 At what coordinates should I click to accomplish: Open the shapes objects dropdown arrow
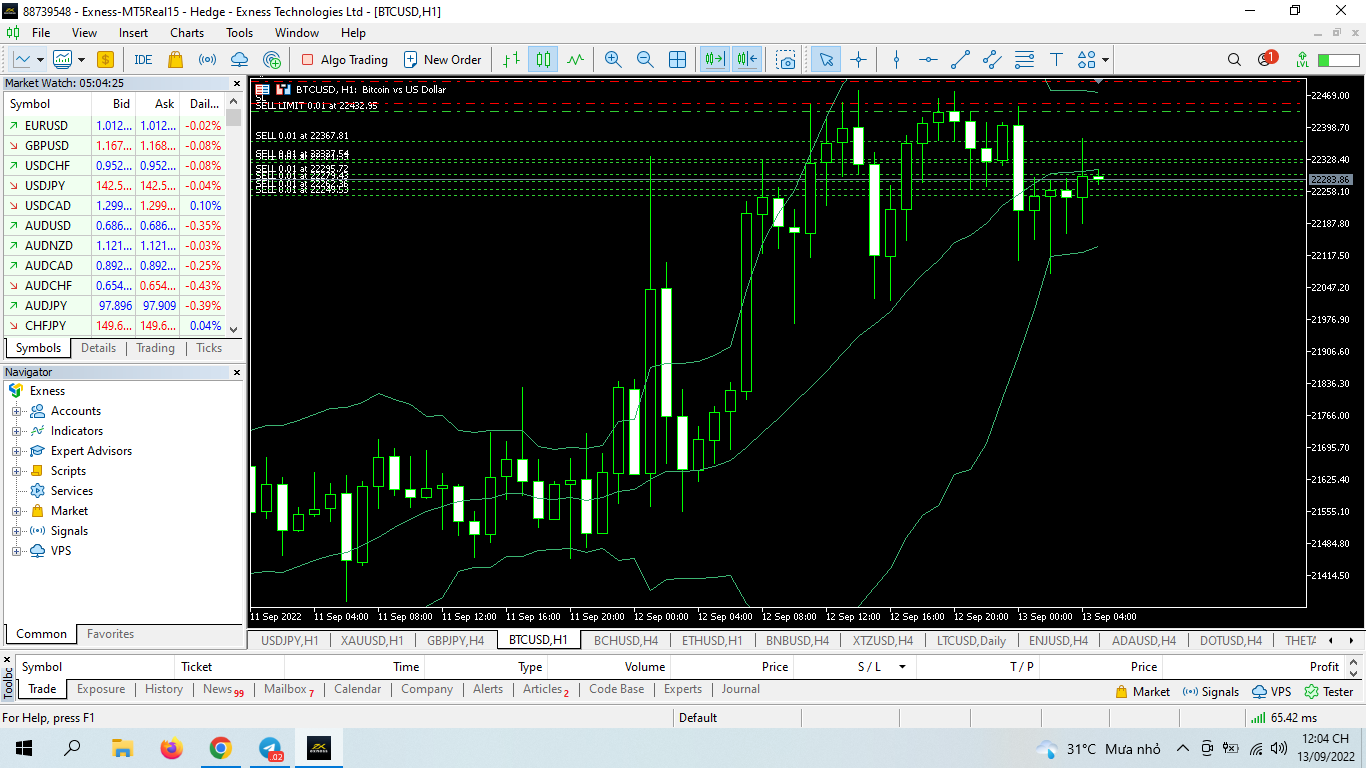(1105, 59)
